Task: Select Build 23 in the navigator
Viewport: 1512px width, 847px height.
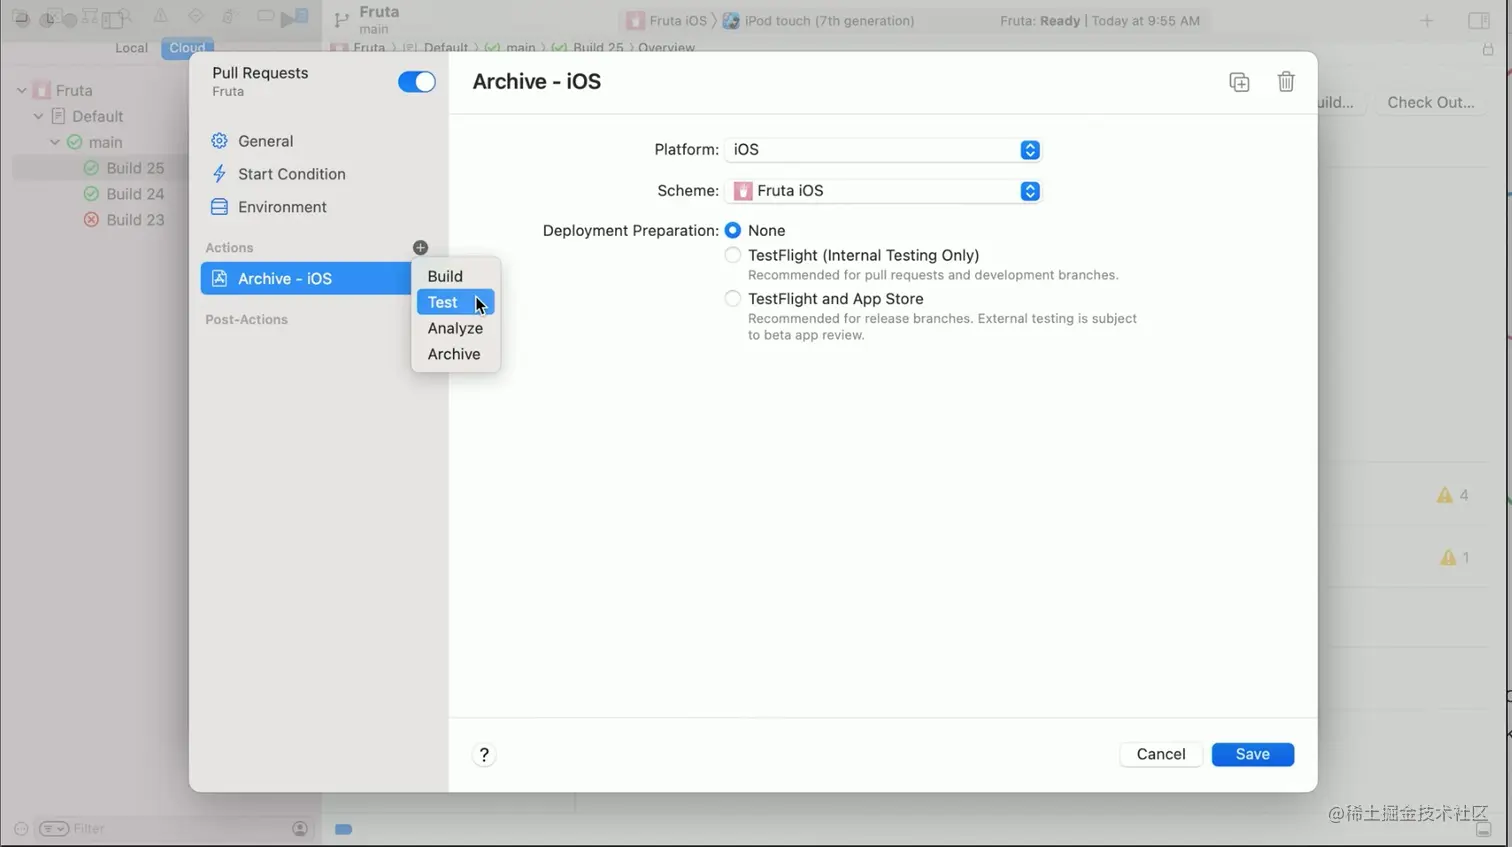Action: 135,220
